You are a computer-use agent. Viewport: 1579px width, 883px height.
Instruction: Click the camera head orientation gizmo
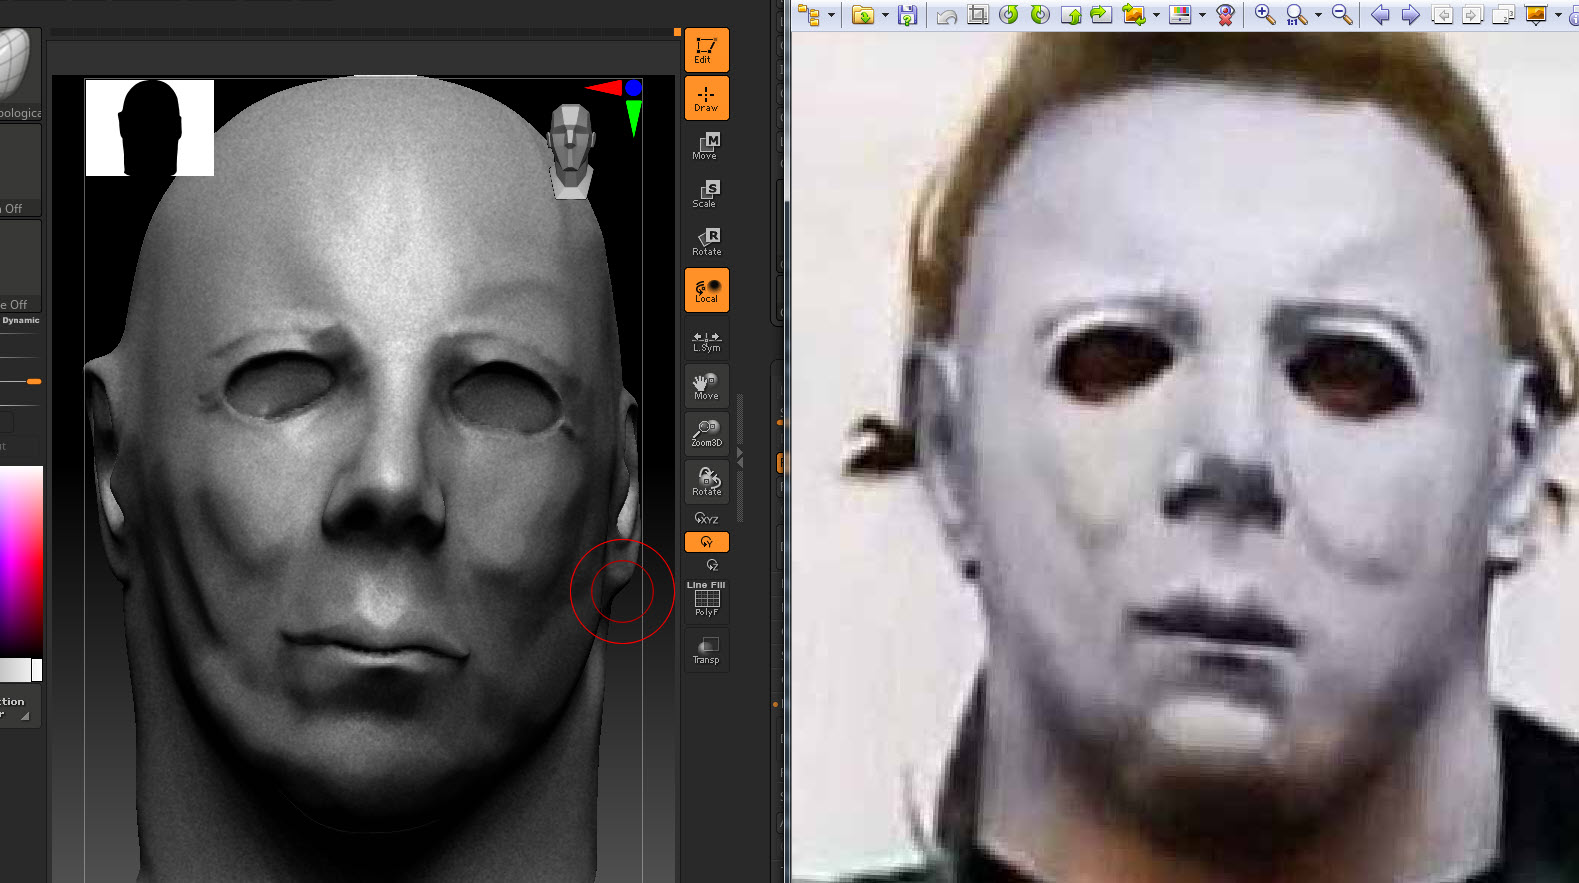click(x=572, y=151)
